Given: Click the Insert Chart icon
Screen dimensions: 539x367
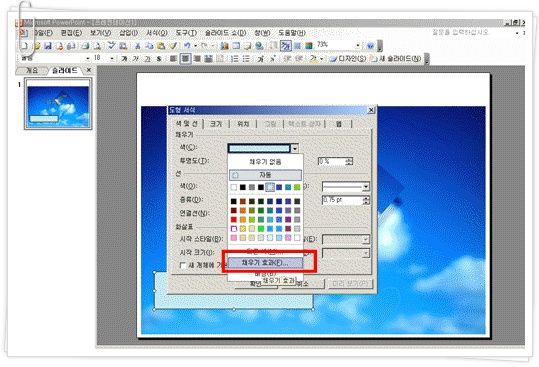Looking at the screenshot, I should [x=224, y=46].
